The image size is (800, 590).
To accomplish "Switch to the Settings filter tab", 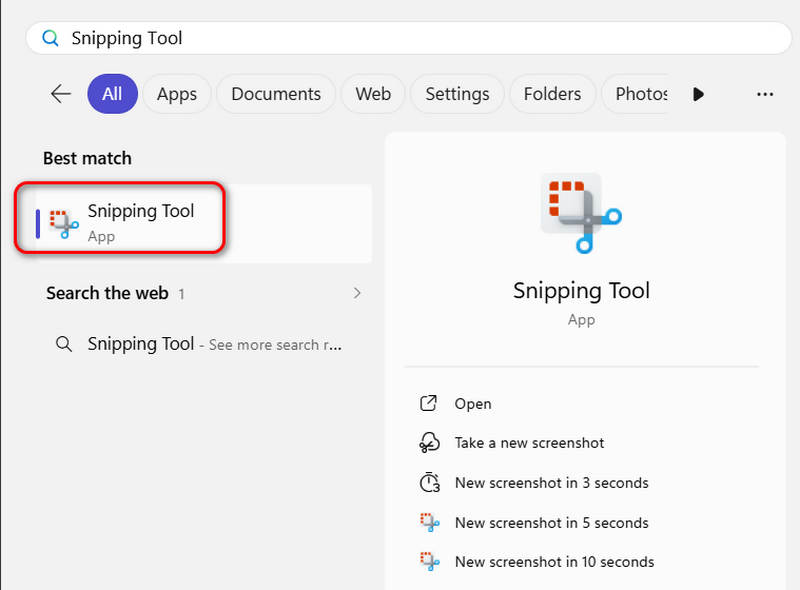I will click(457, 94).
